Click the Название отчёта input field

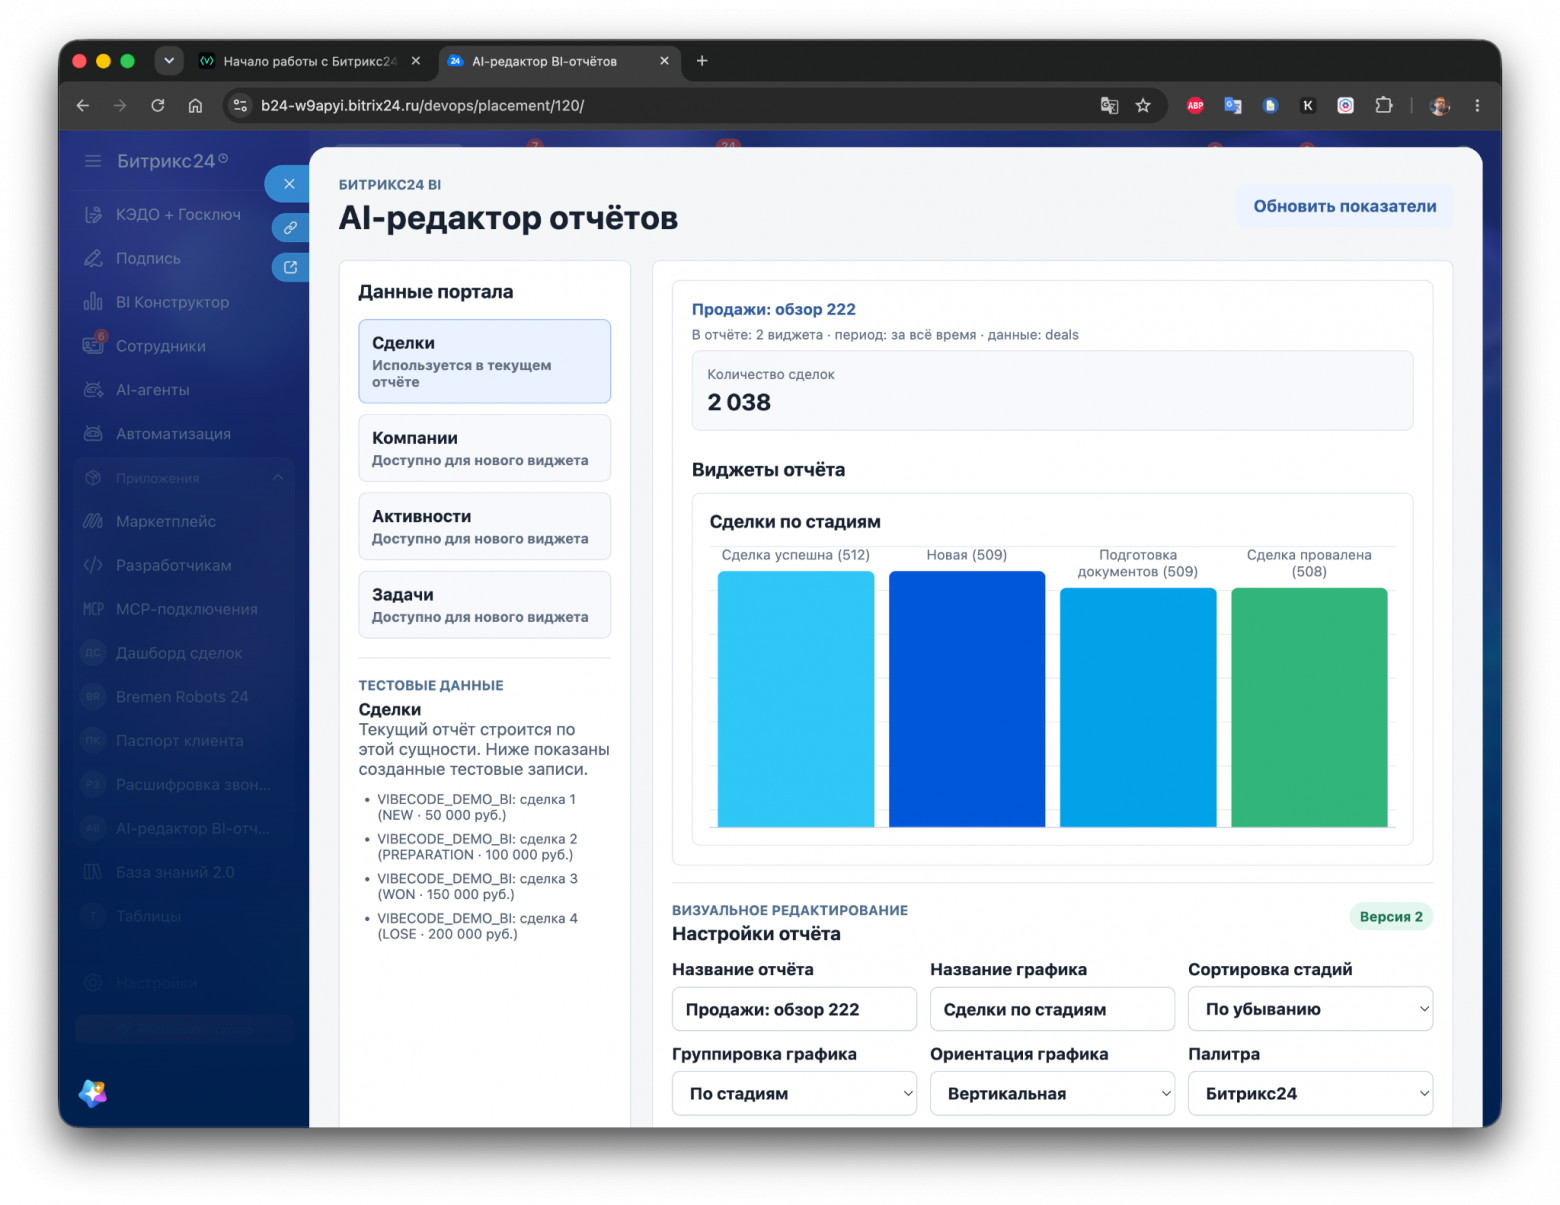(x=794, y=1009)
